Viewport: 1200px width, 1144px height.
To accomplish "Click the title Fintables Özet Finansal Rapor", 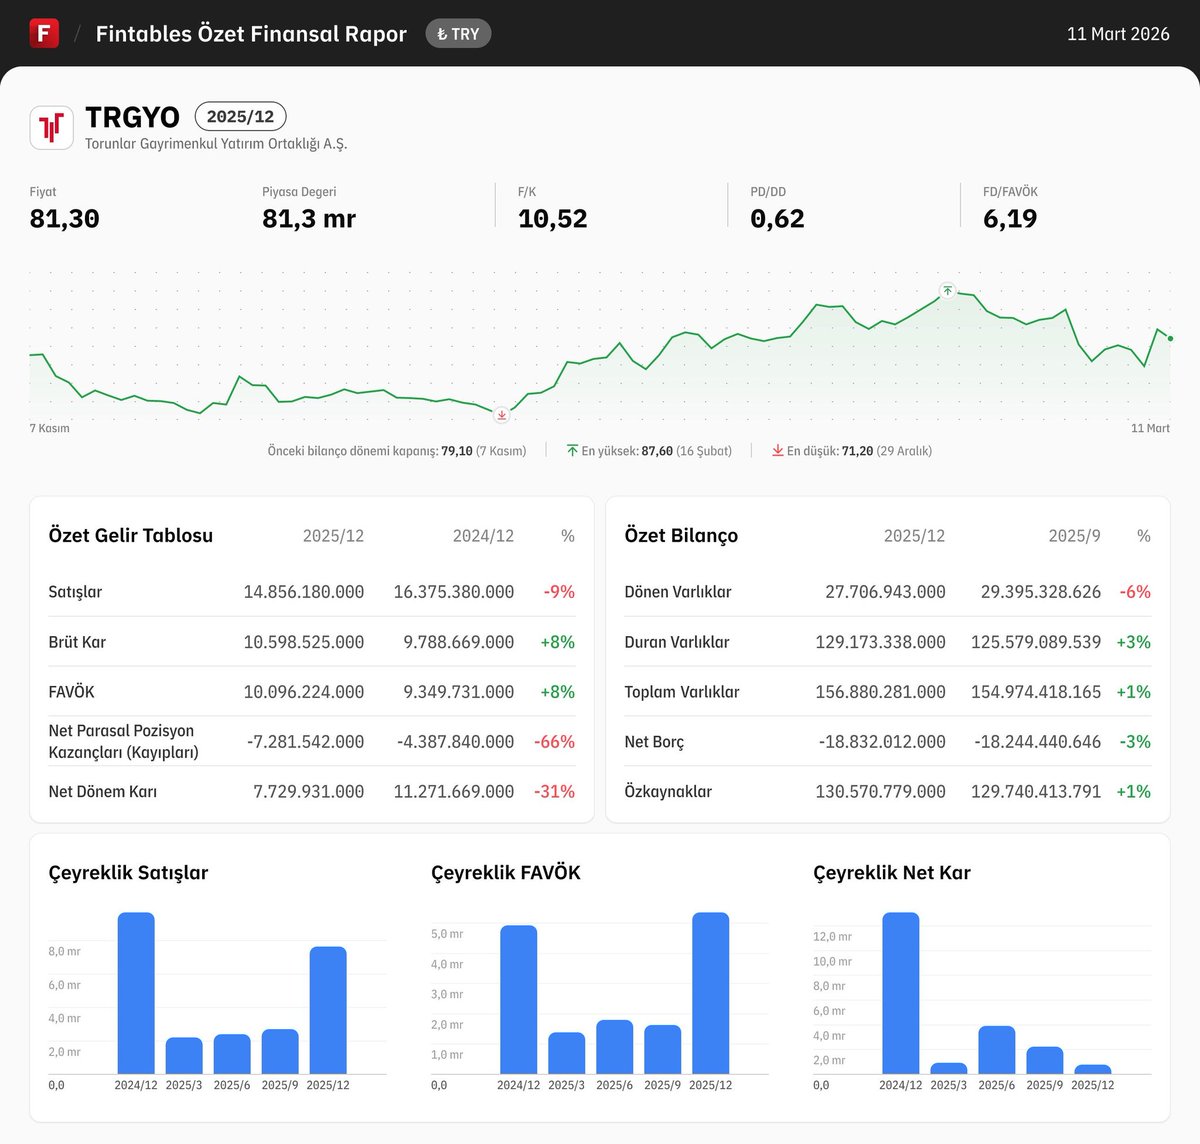I will coord(251,34).
